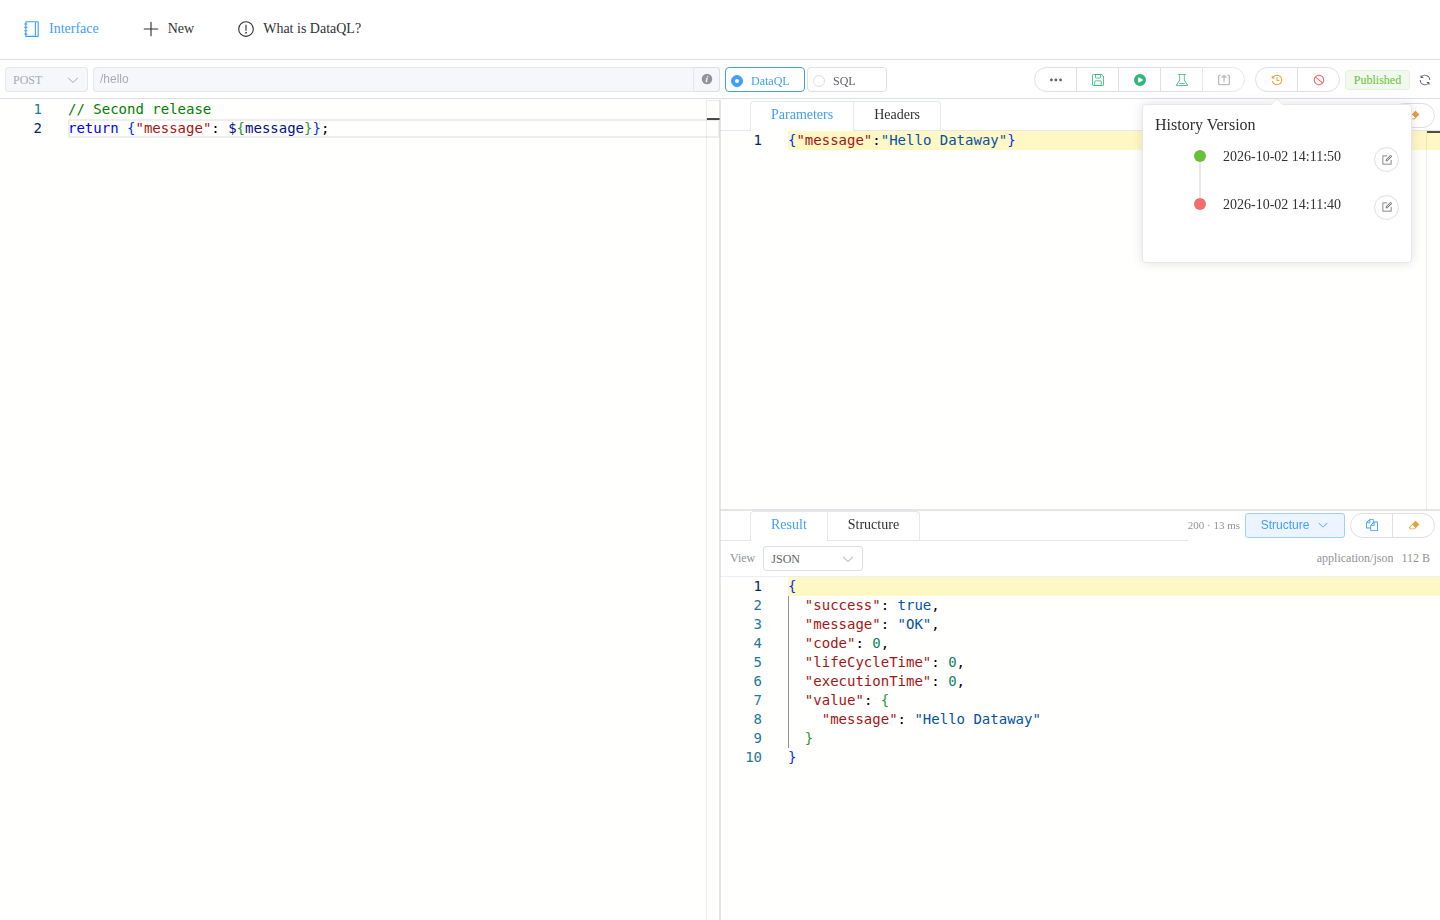Open the What is DataQL? link

click(x=299, y=29)
